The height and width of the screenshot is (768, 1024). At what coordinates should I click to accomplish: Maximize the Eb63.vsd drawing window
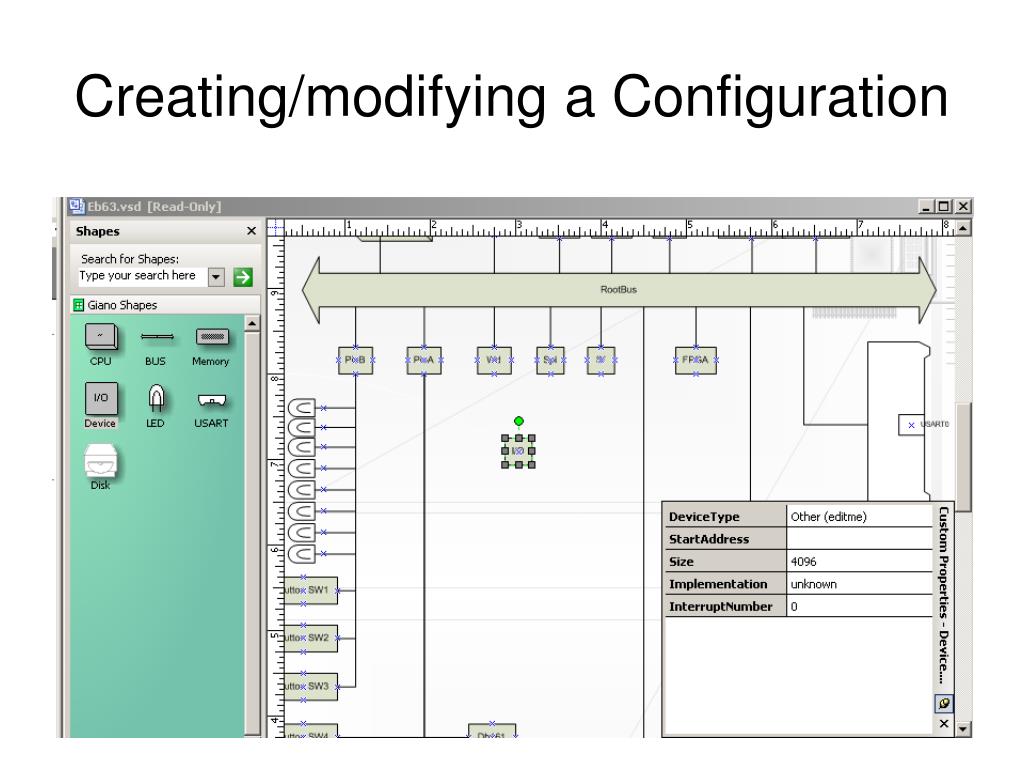click(943, 207)
